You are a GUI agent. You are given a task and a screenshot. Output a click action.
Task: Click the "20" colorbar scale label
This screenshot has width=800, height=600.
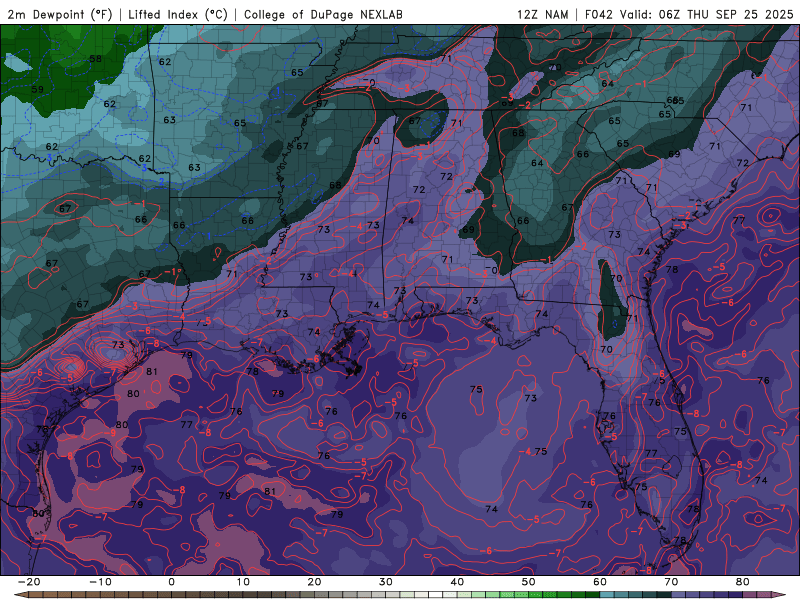[x=314, y=582]
